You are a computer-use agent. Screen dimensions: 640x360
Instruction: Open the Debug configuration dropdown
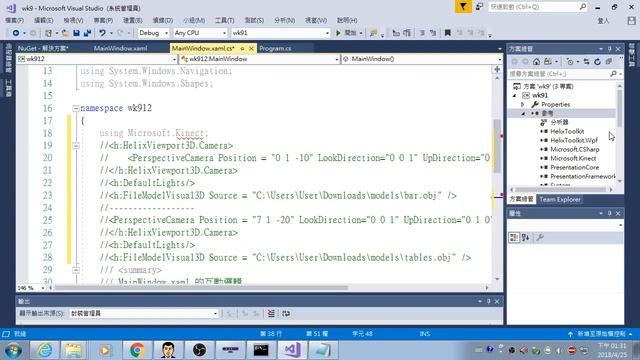click(153, 33)
